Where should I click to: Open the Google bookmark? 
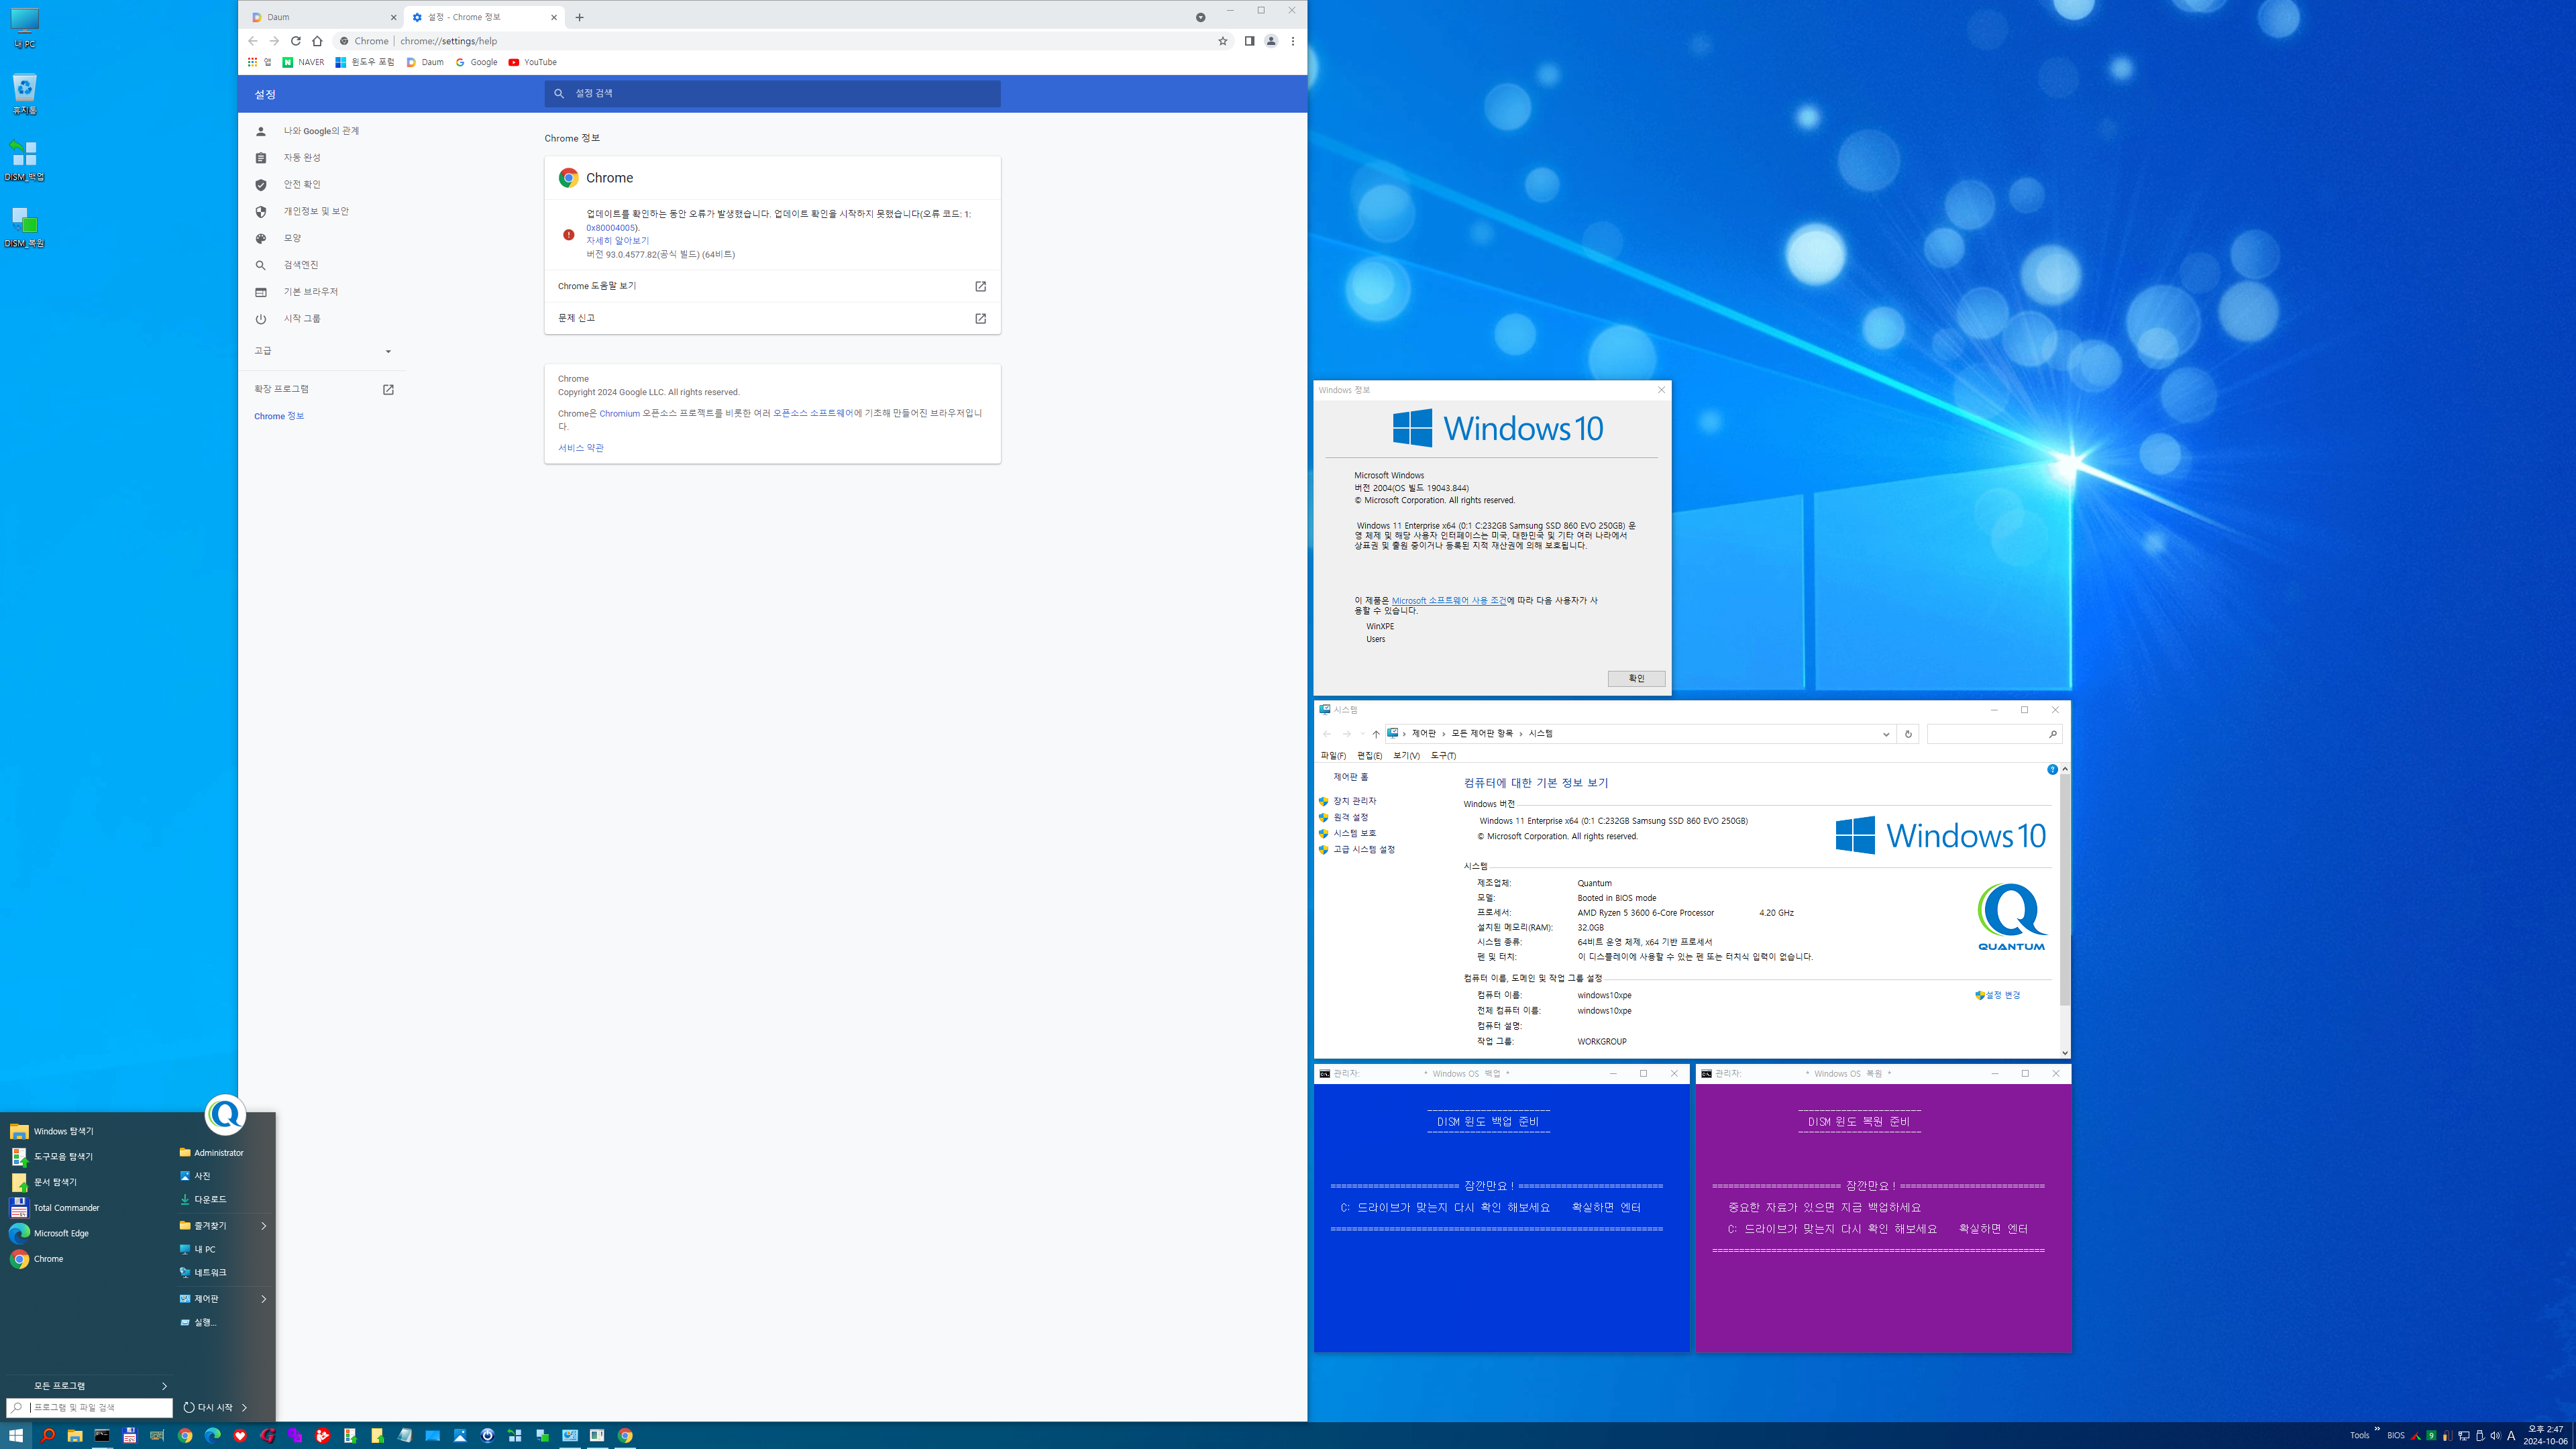point(476,62)
